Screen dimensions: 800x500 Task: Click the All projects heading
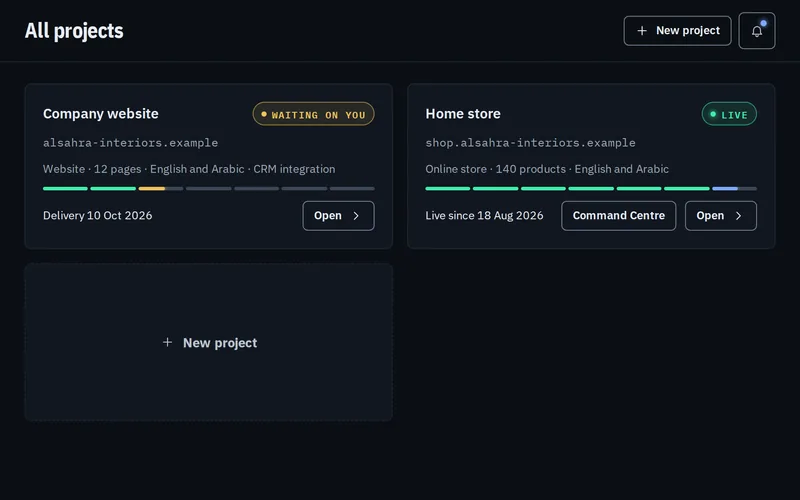click(74, 31)
